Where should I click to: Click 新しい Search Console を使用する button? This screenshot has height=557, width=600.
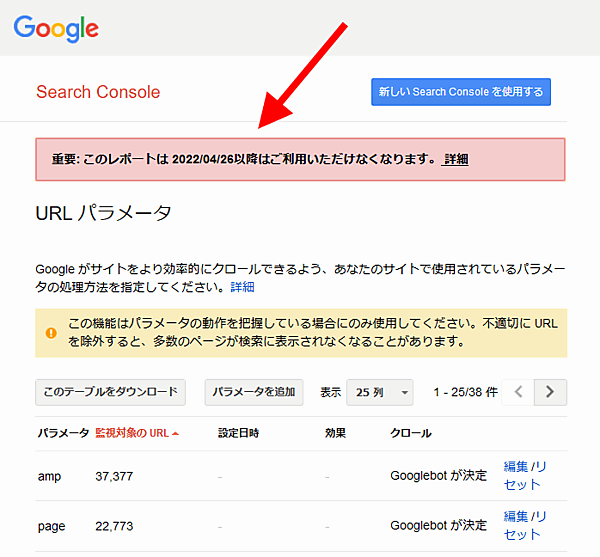pos(461,92)
